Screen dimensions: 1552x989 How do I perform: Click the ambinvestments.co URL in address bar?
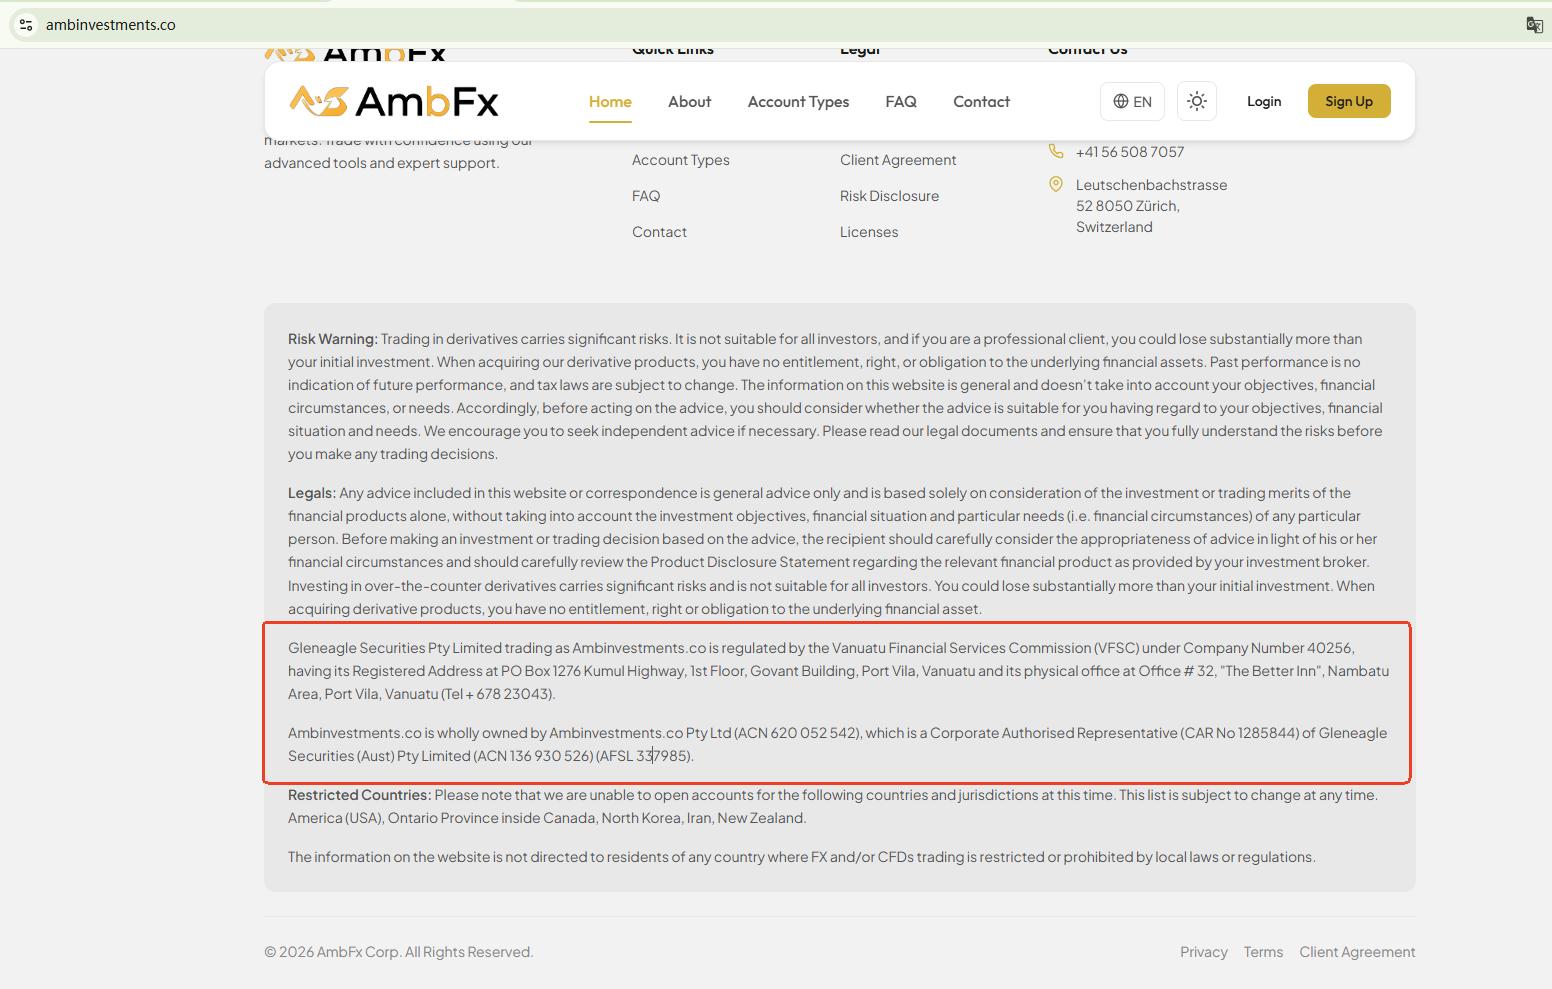pyautogui.click(x=111, y=25)
